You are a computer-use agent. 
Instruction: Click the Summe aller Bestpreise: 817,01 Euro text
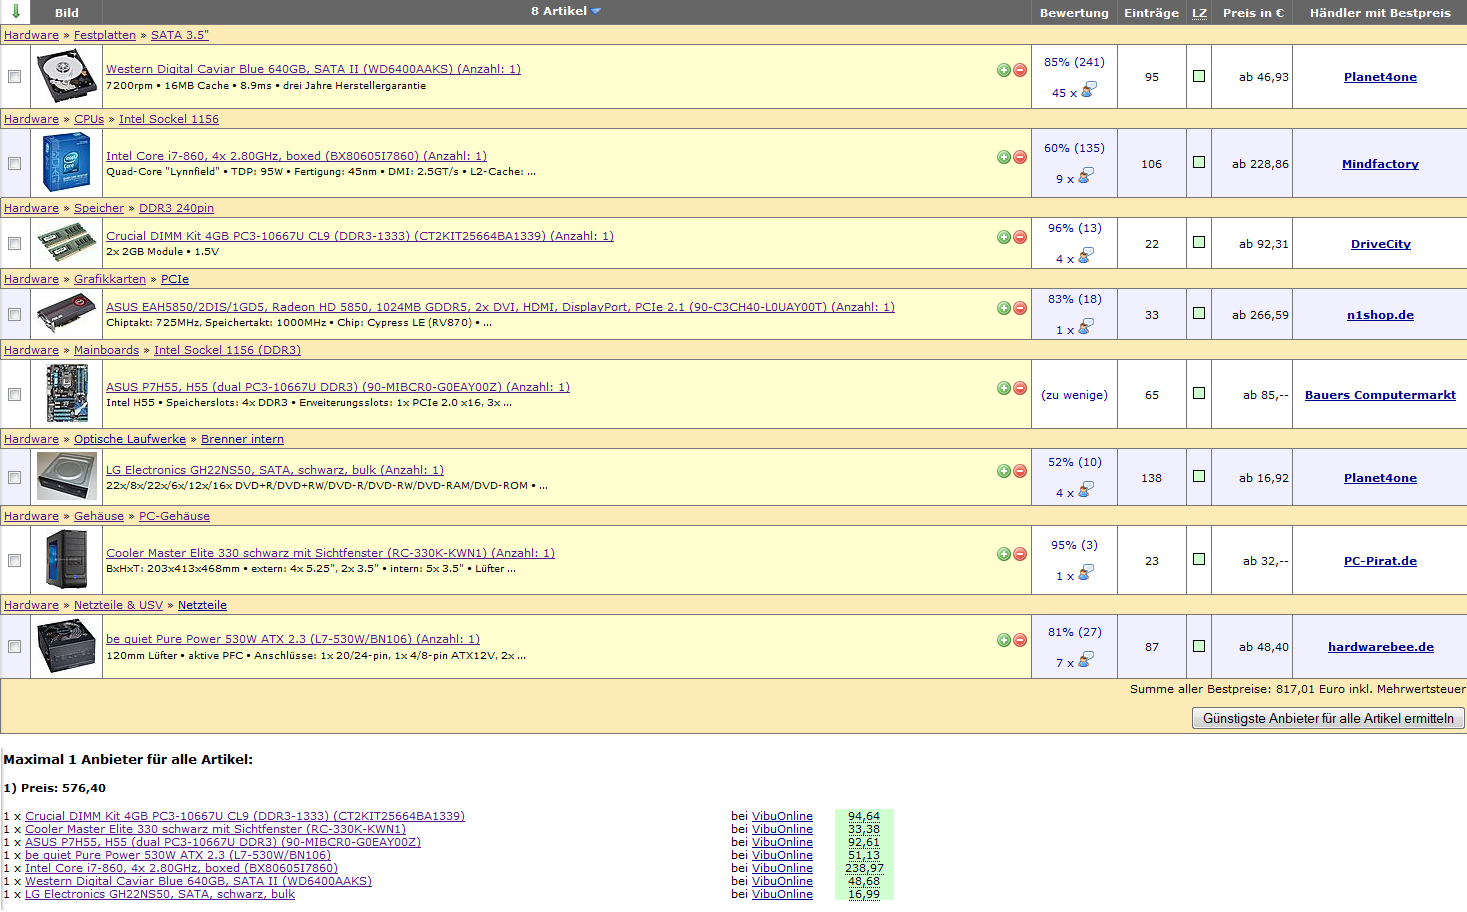click(1297, 689)
